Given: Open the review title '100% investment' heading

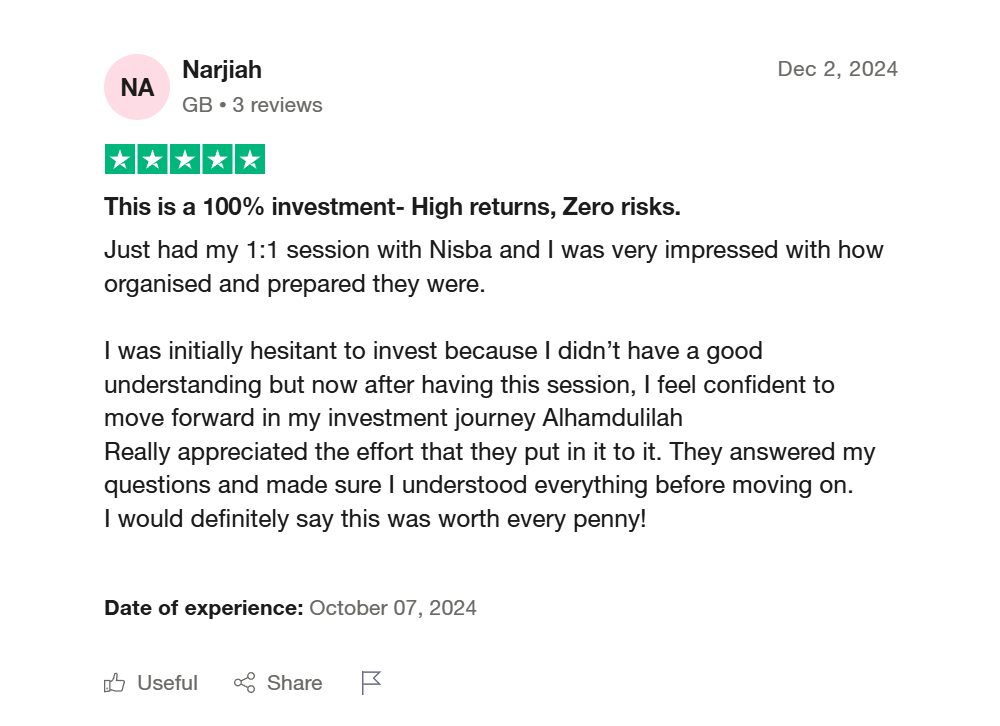Looking at the screenshot, I should click(392, 208).
